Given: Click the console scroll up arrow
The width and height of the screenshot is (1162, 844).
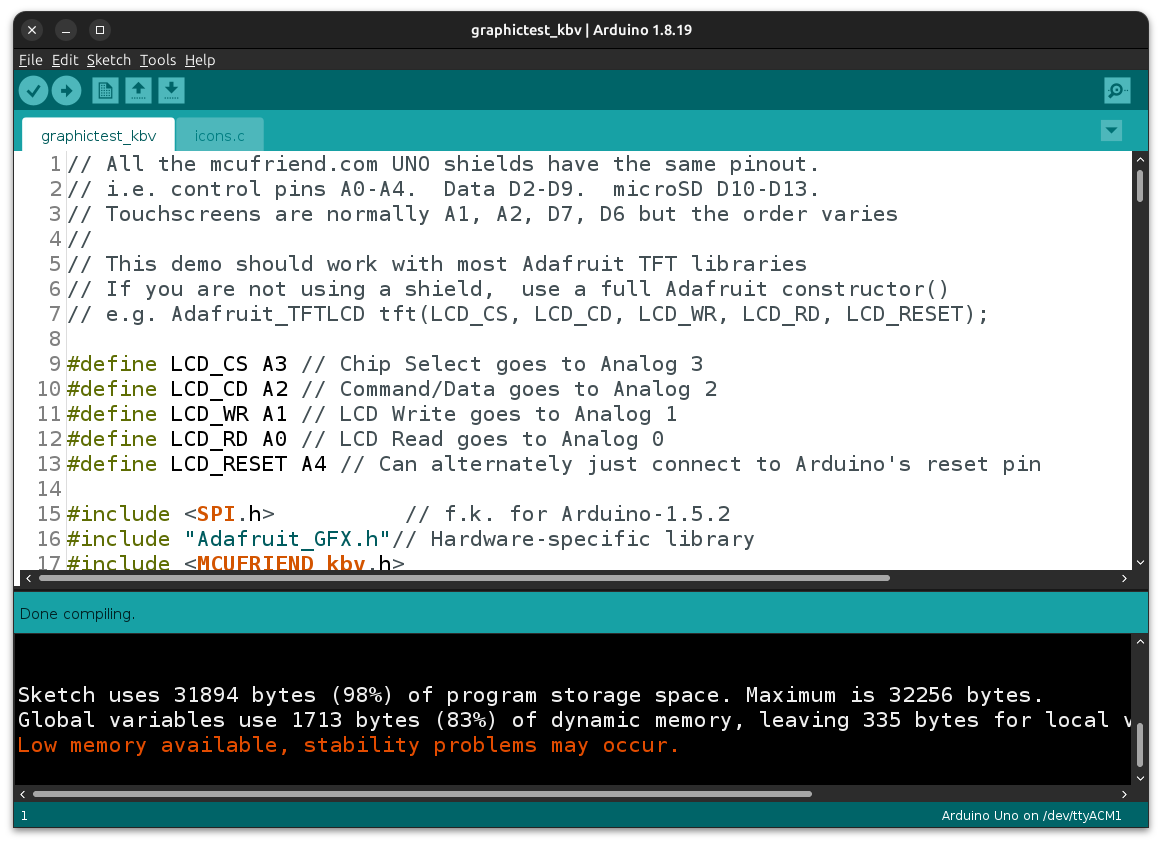Looking at the screenshot, I should (1140, 642).
